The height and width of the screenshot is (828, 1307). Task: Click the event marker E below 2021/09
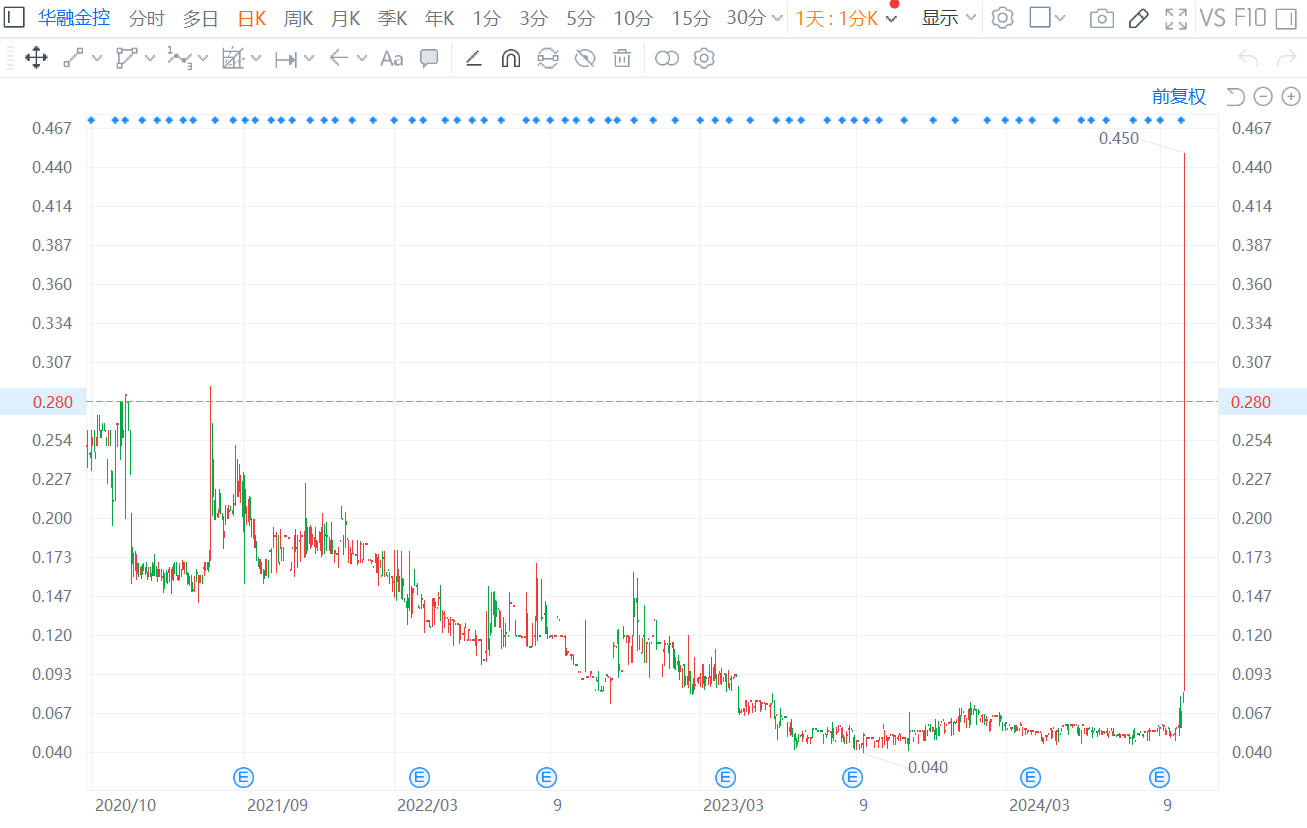[243, 777]
